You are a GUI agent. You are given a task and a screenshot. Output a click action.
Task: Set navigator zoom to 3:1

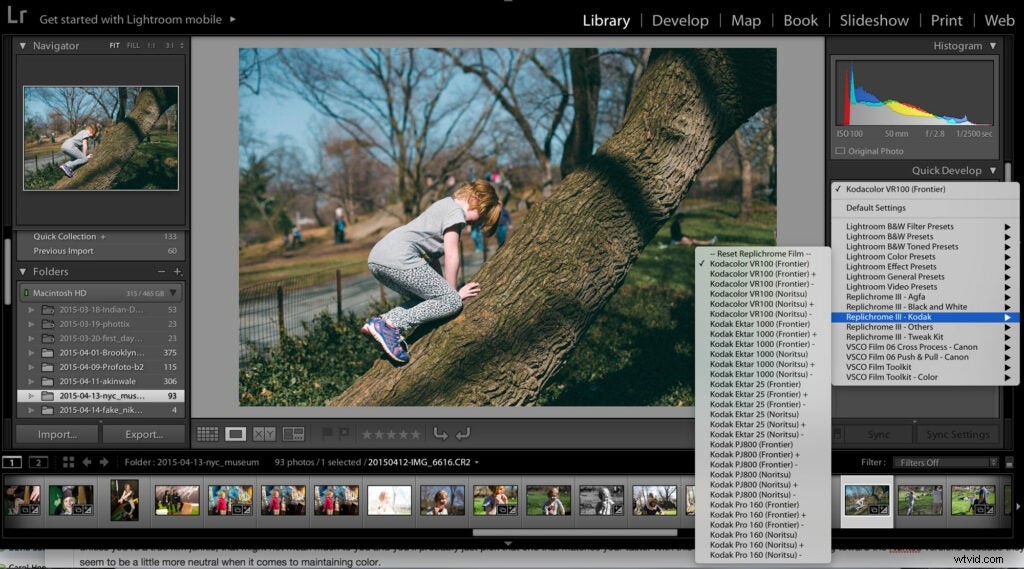169,46
